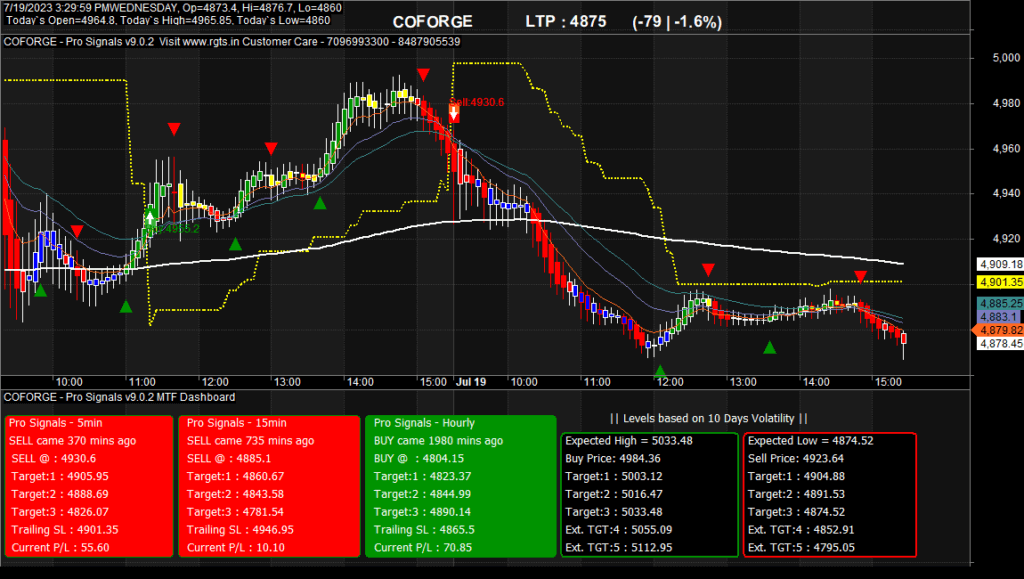The width and height of the screenshot is (1024, 579).
Task: Click the 'Jul 19' date marker on time axis
Action: 471,382
